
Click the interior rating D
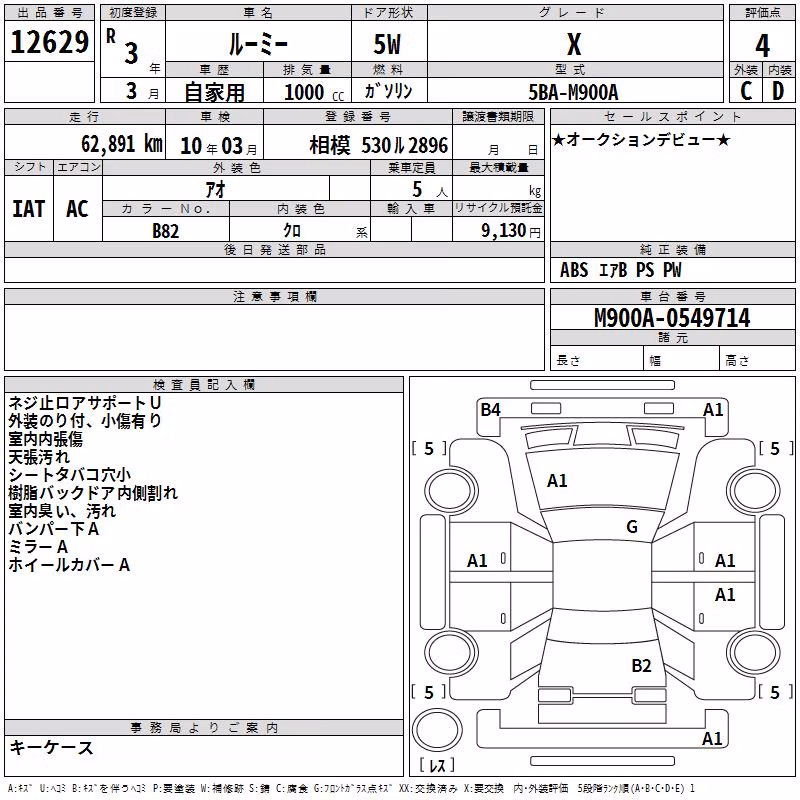[778, 91]
